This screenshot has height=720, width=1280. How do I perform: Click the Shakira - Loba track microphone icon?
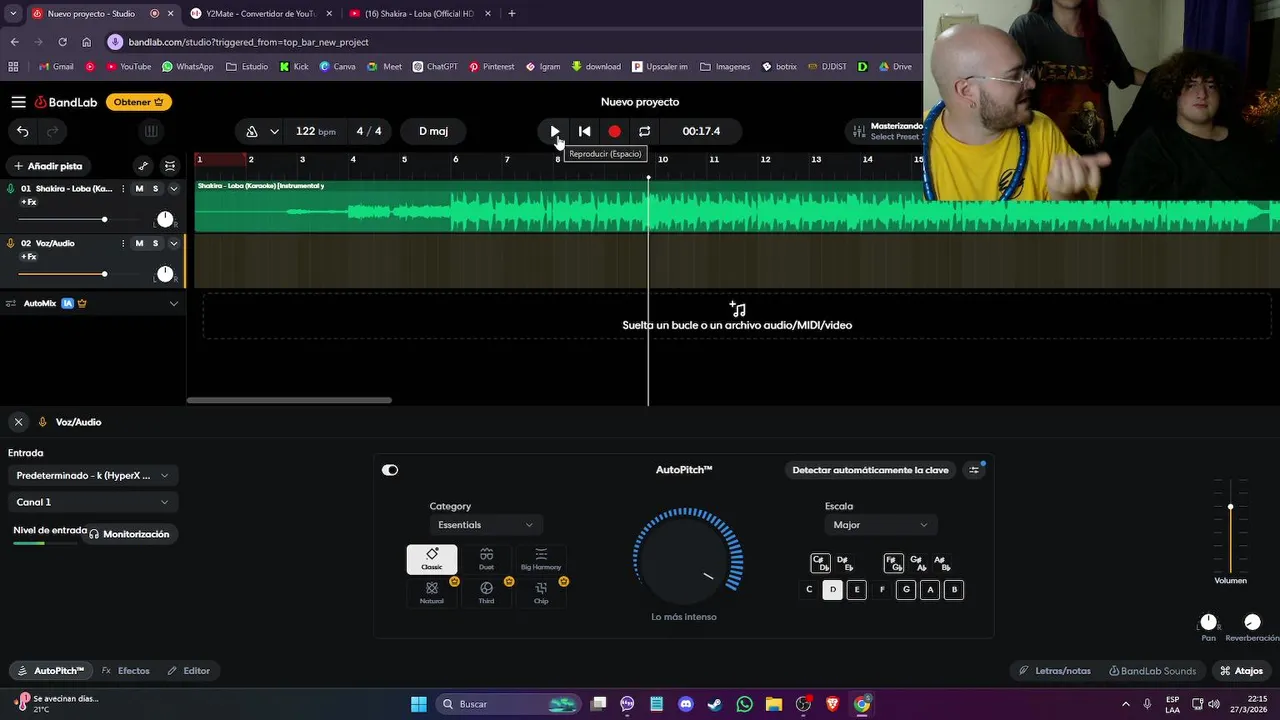pyautogui.click(x=11, y=188)
